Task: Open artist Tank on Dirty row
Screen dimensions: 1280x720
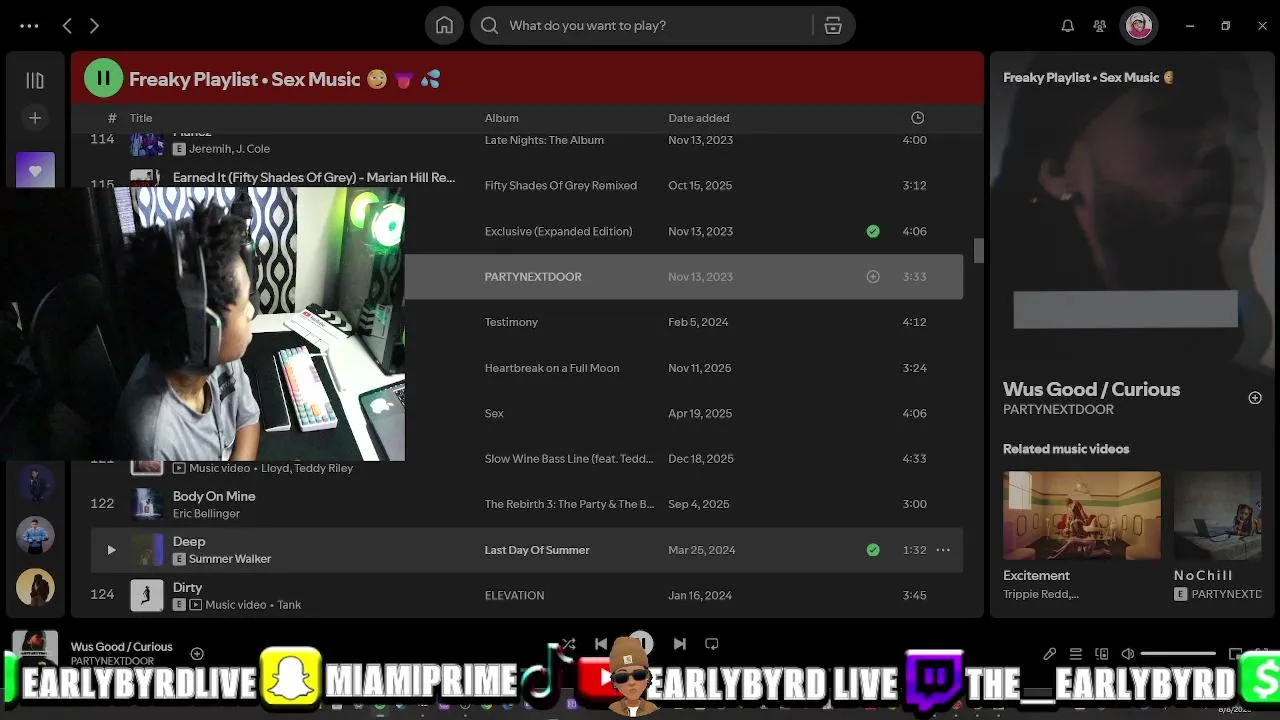Action: (289, 605)
